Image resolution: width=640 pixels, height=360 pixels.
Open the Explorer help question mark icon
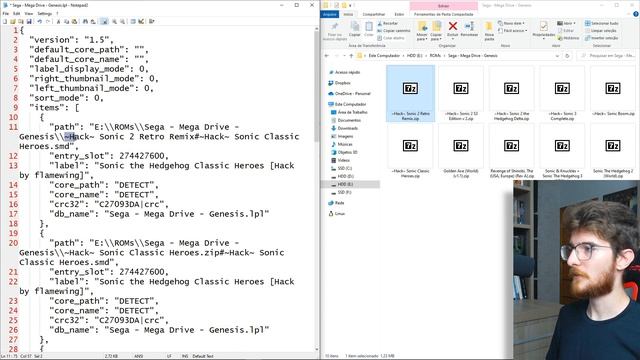click(x=636, y=14)
